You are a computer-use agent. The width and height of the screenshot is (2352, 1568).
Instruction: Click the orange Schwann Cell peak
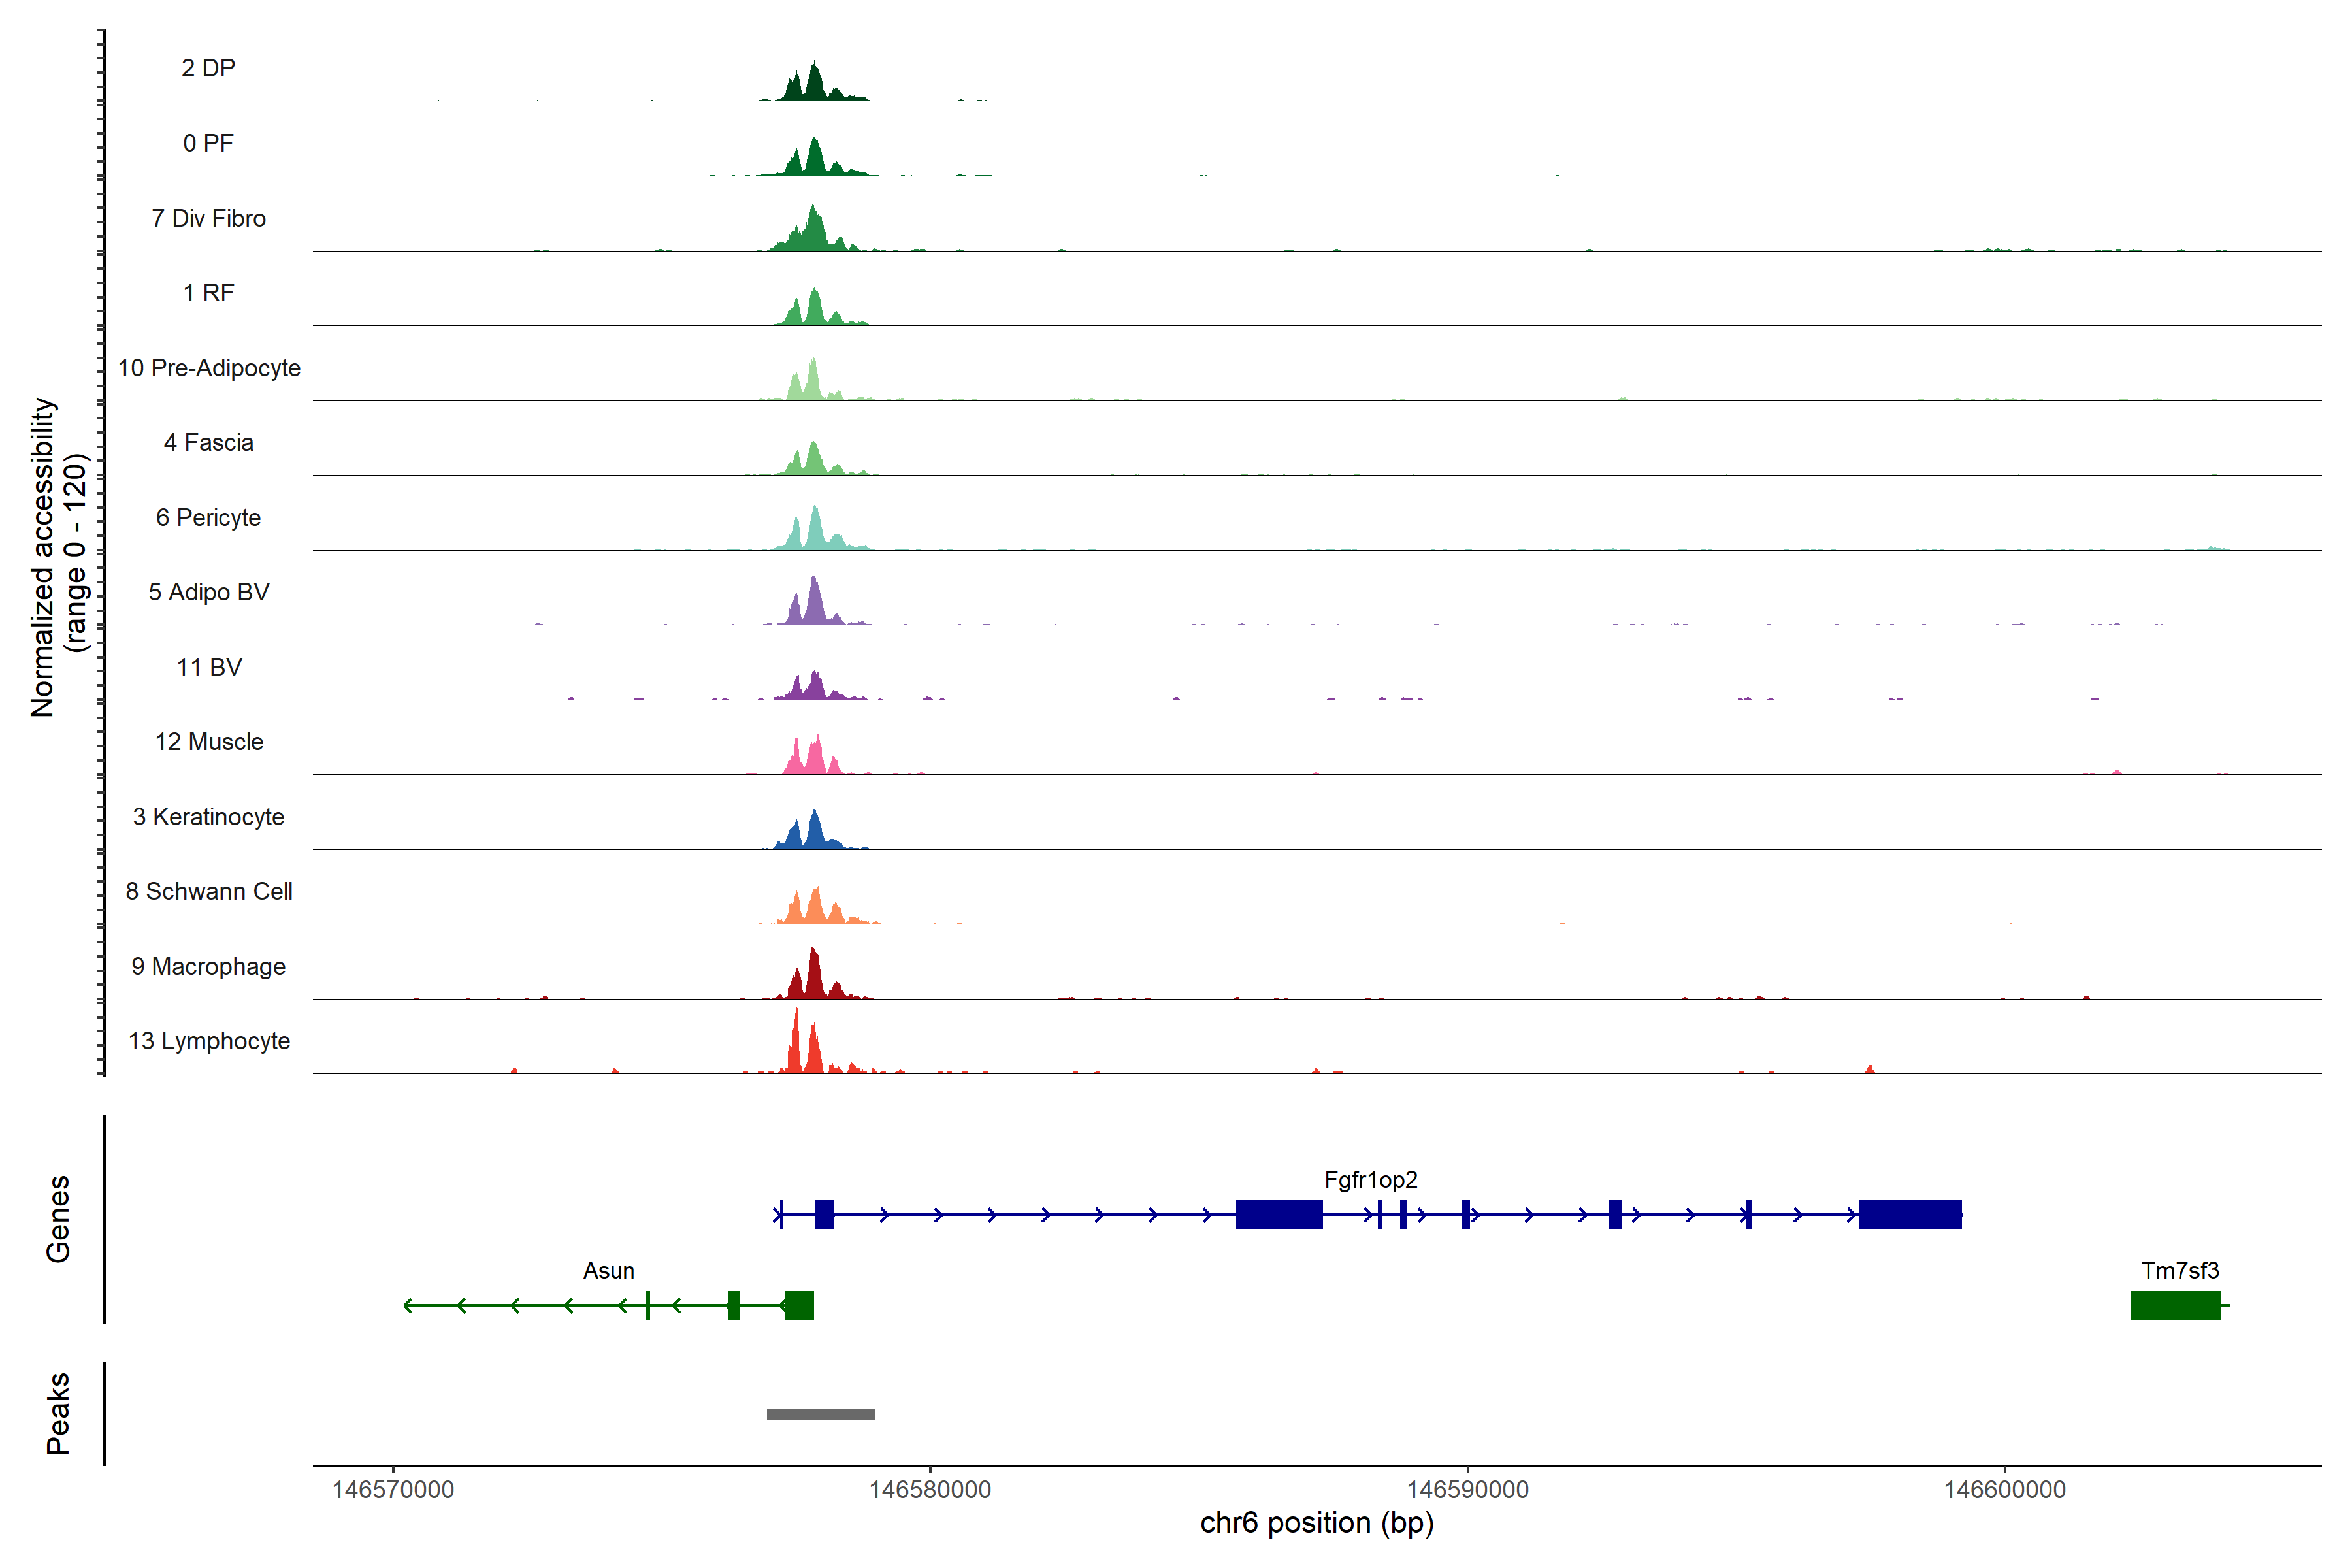tap(815, 908)
